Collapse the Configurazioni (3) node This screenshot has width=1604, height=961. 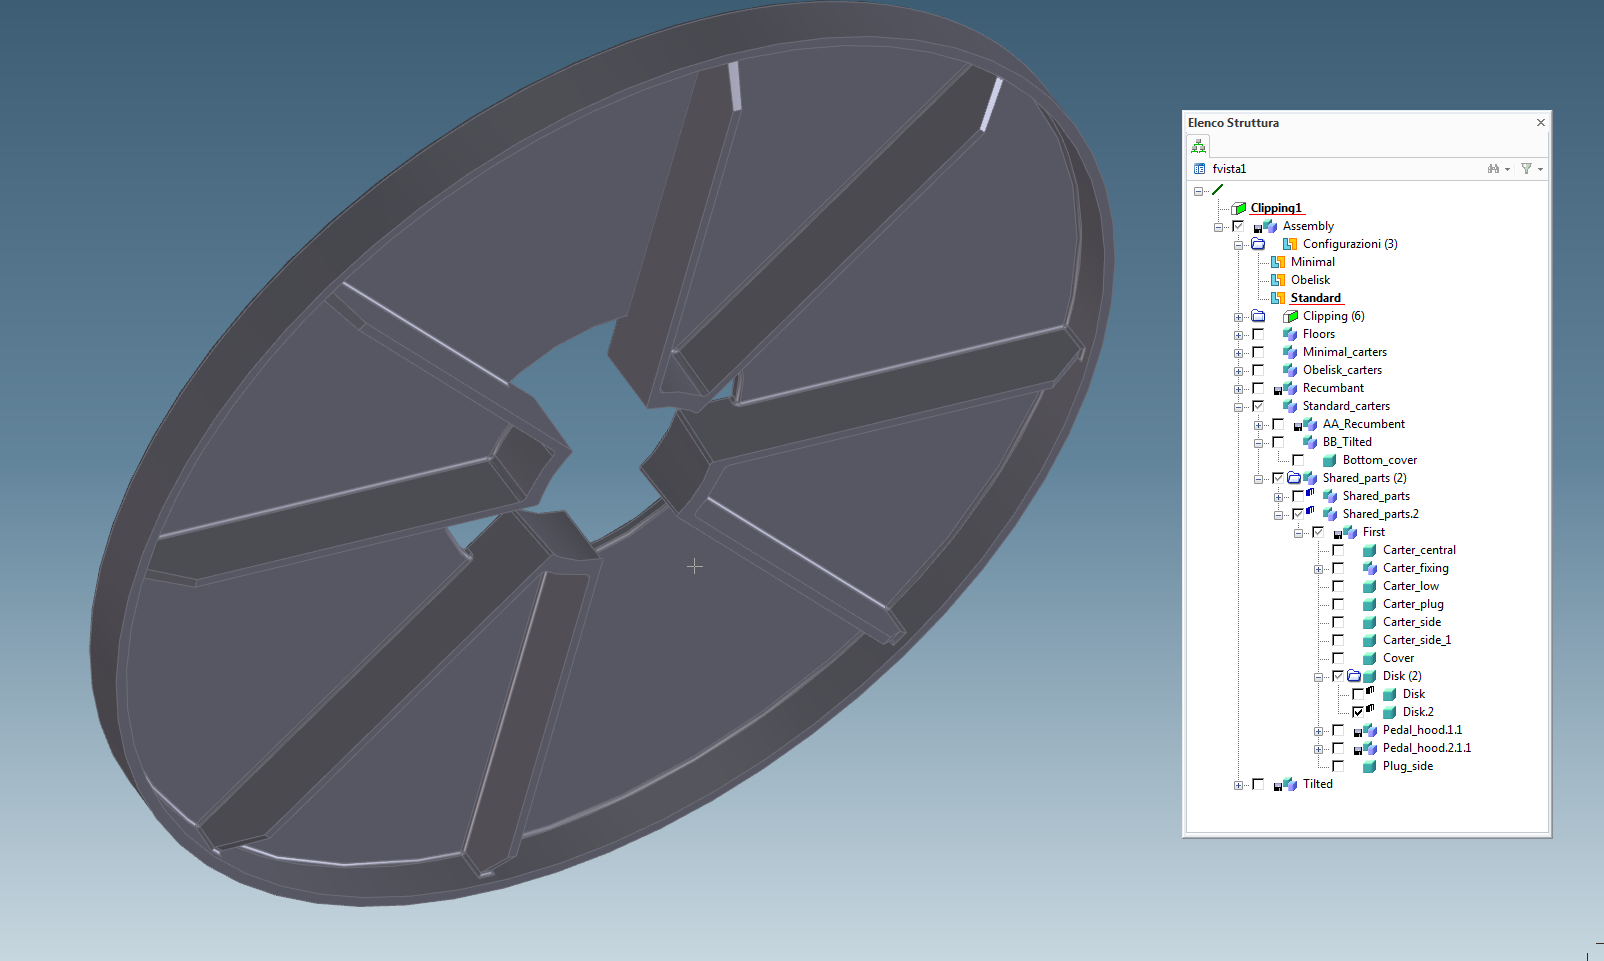click(1238, 245)
